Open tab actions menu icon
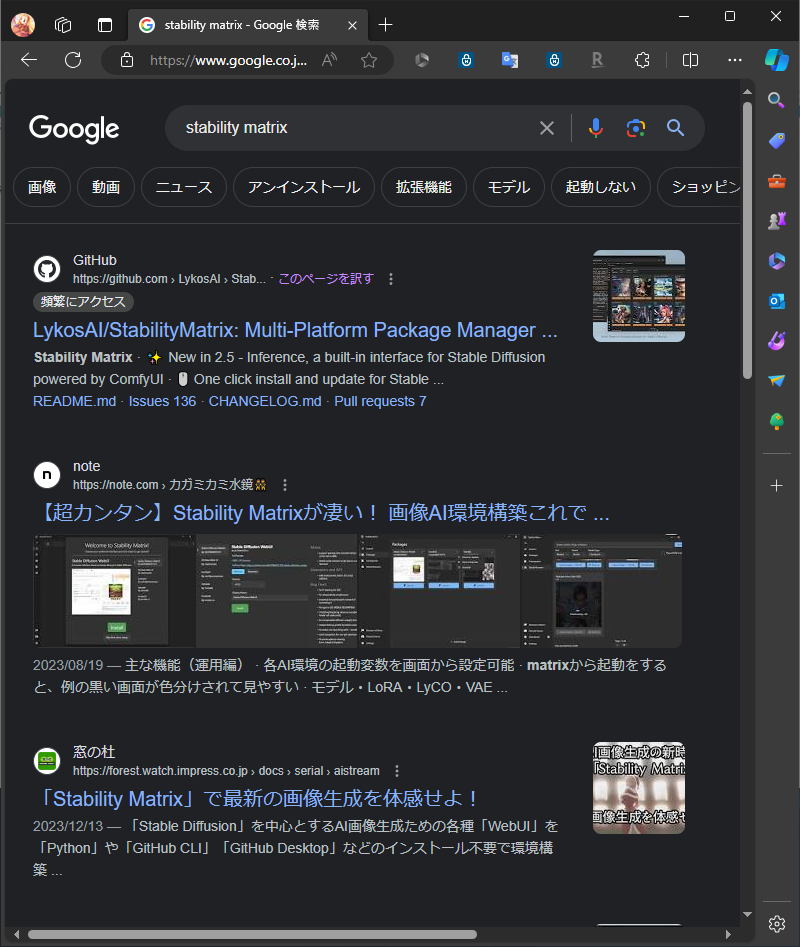This screenshot has width=800, height=947. [105, 25]
